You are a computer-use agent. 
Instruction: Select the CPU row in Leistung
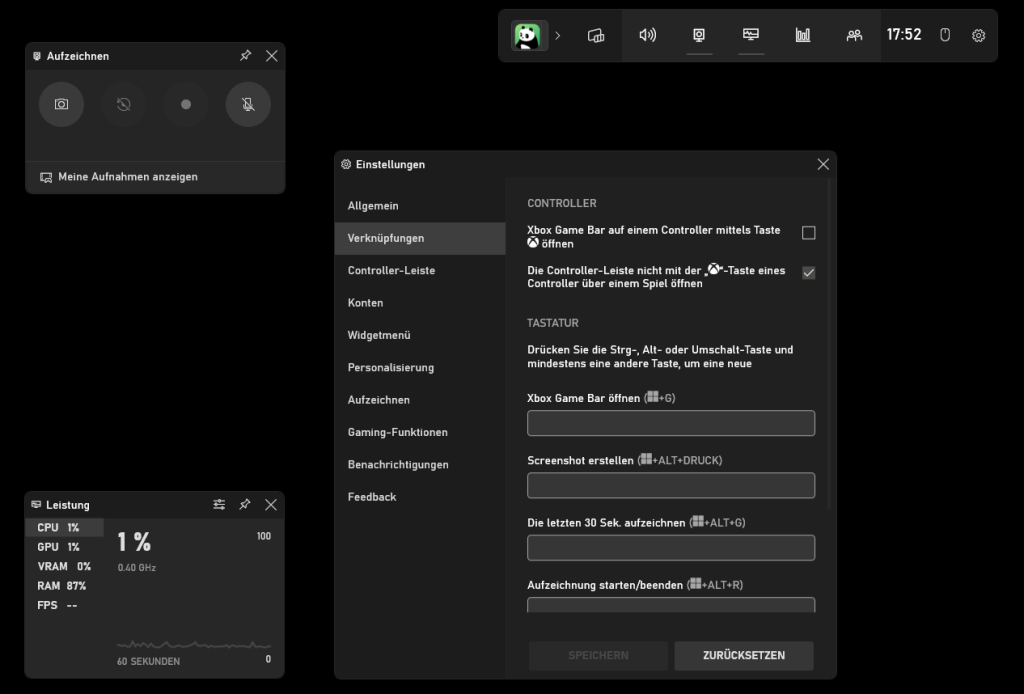tap(64, 528)
